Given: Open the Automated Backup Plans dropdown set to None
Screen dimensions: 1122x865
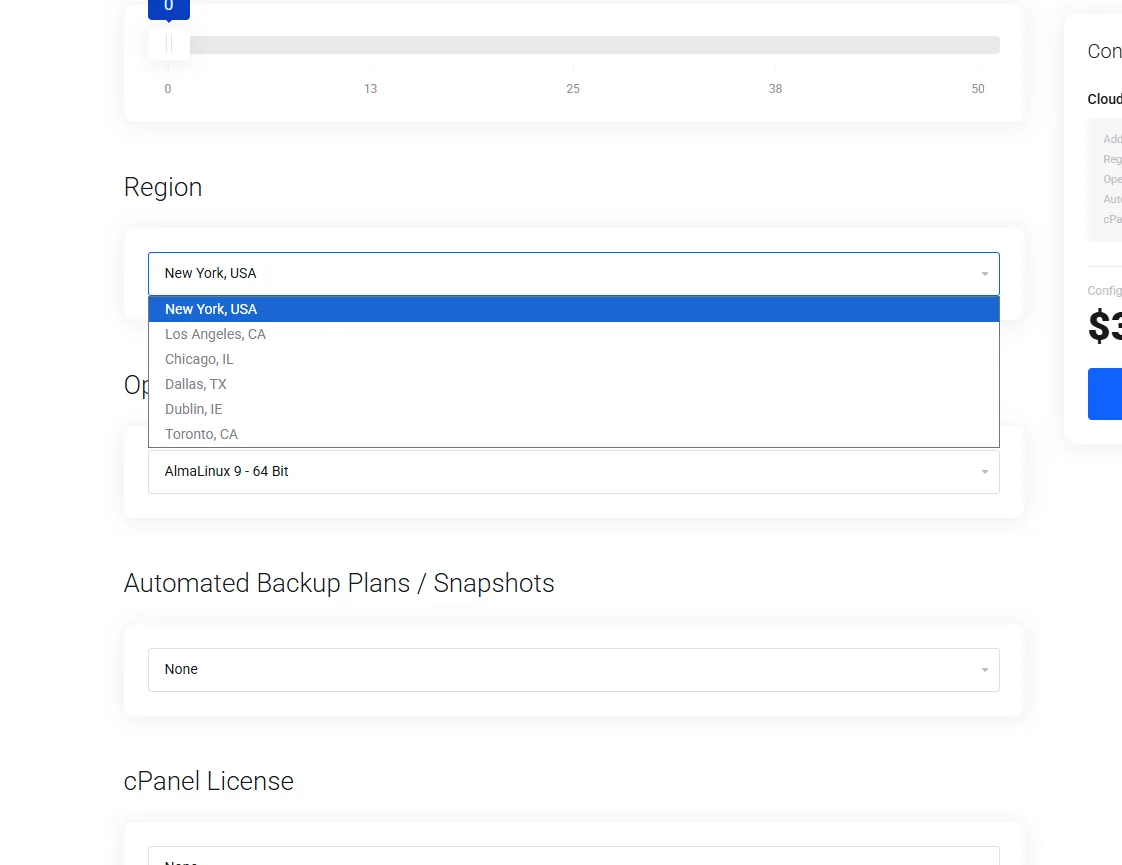Looking at the screenshot, I should [573, 670].
